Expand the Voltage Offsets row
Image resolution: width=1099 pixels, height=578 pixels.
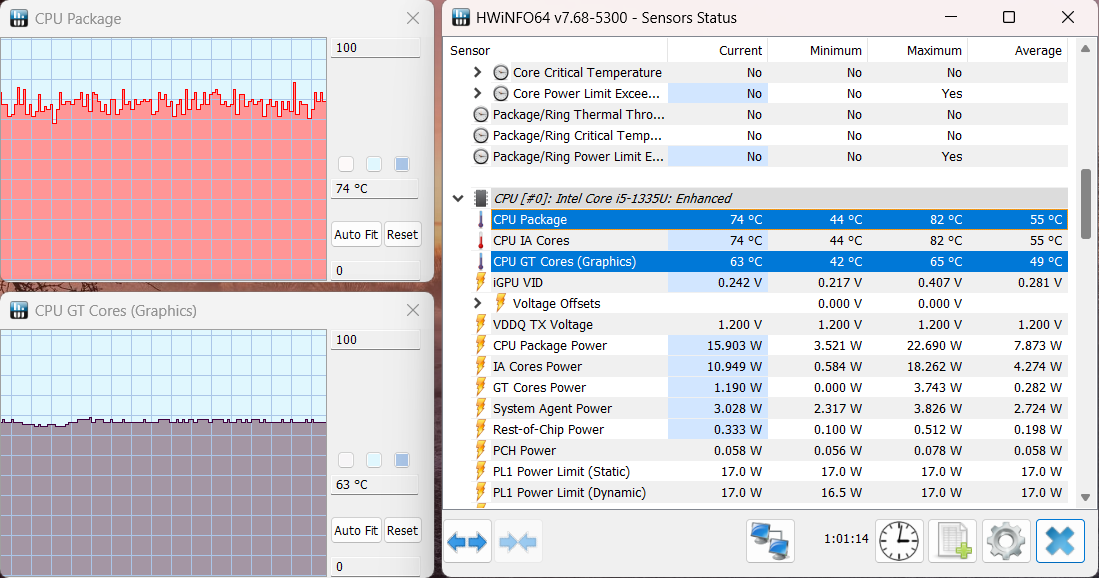477,303
